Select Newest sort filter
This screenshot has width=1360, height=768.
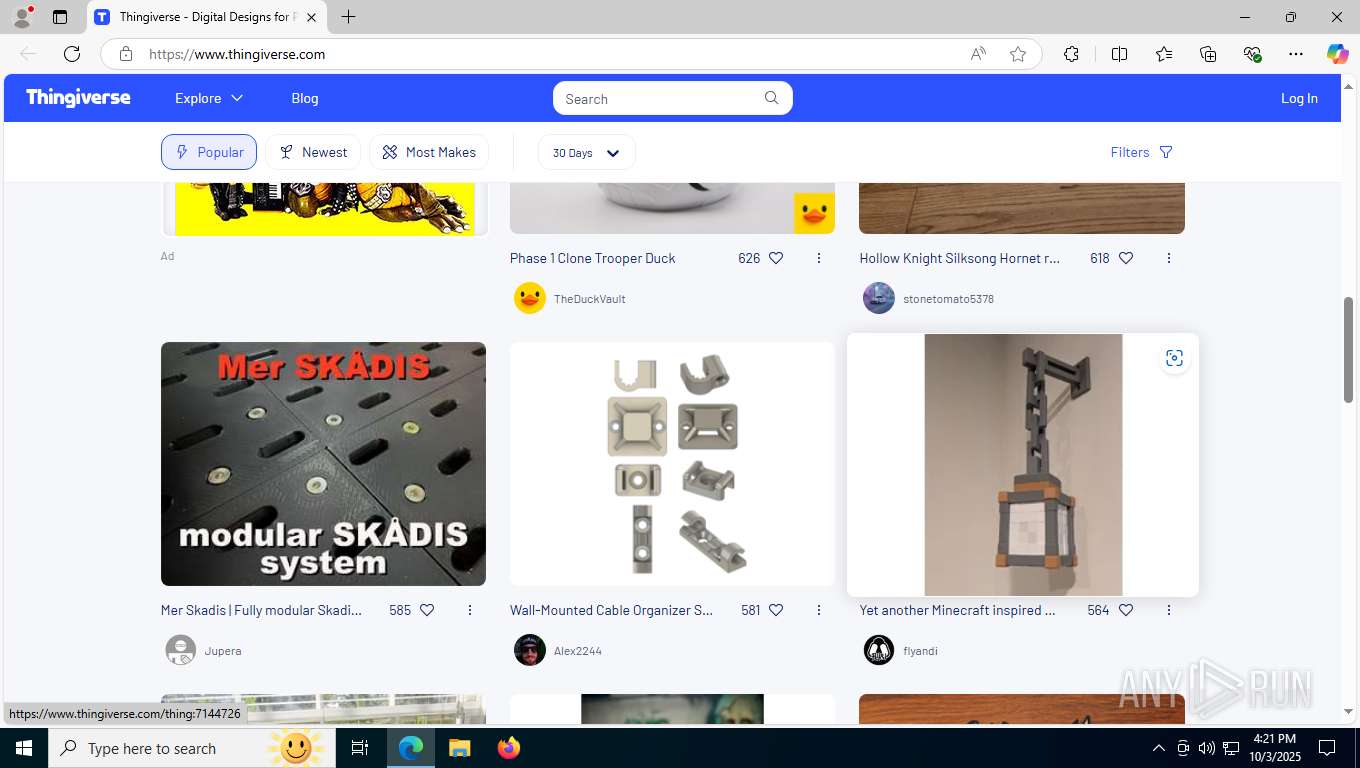pyautogui.click(x=313, y=152)
